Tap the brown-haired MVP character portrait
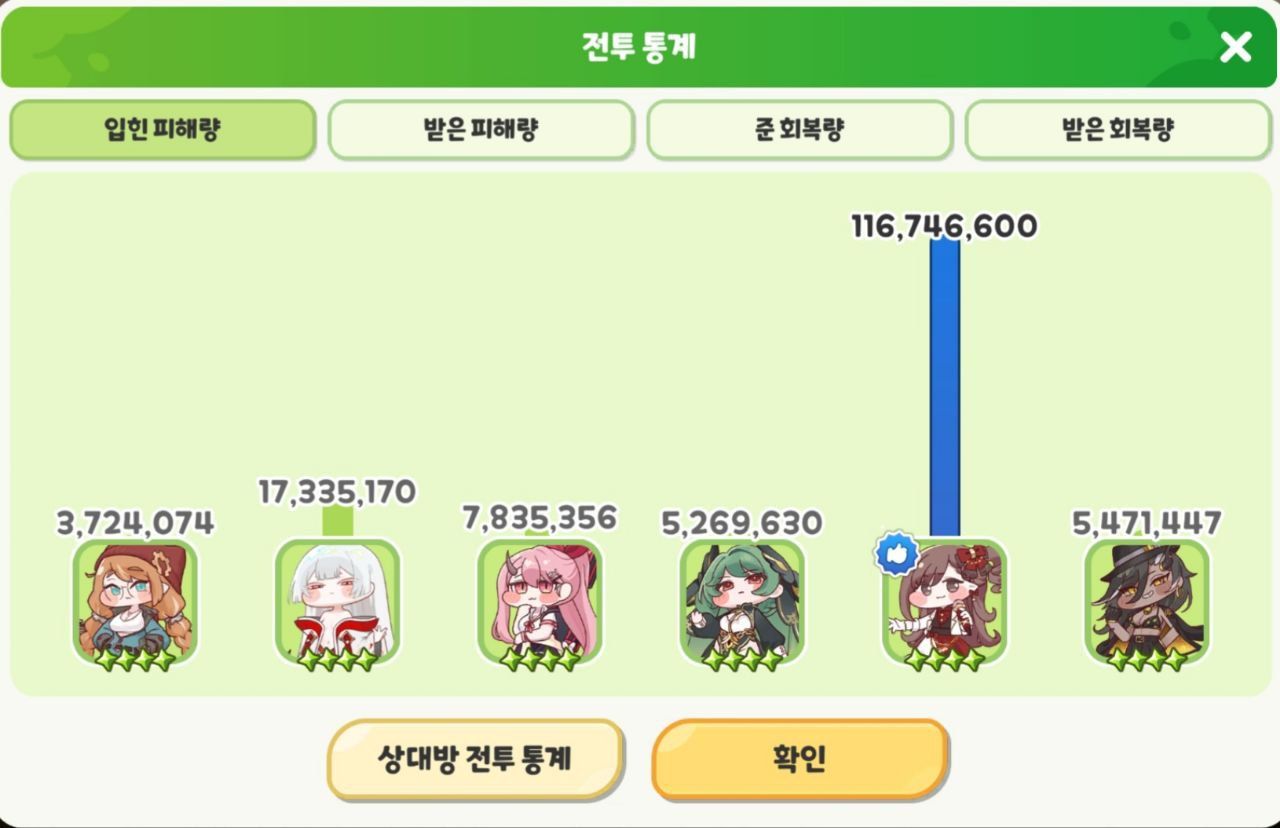 click(x=945, y=603)
